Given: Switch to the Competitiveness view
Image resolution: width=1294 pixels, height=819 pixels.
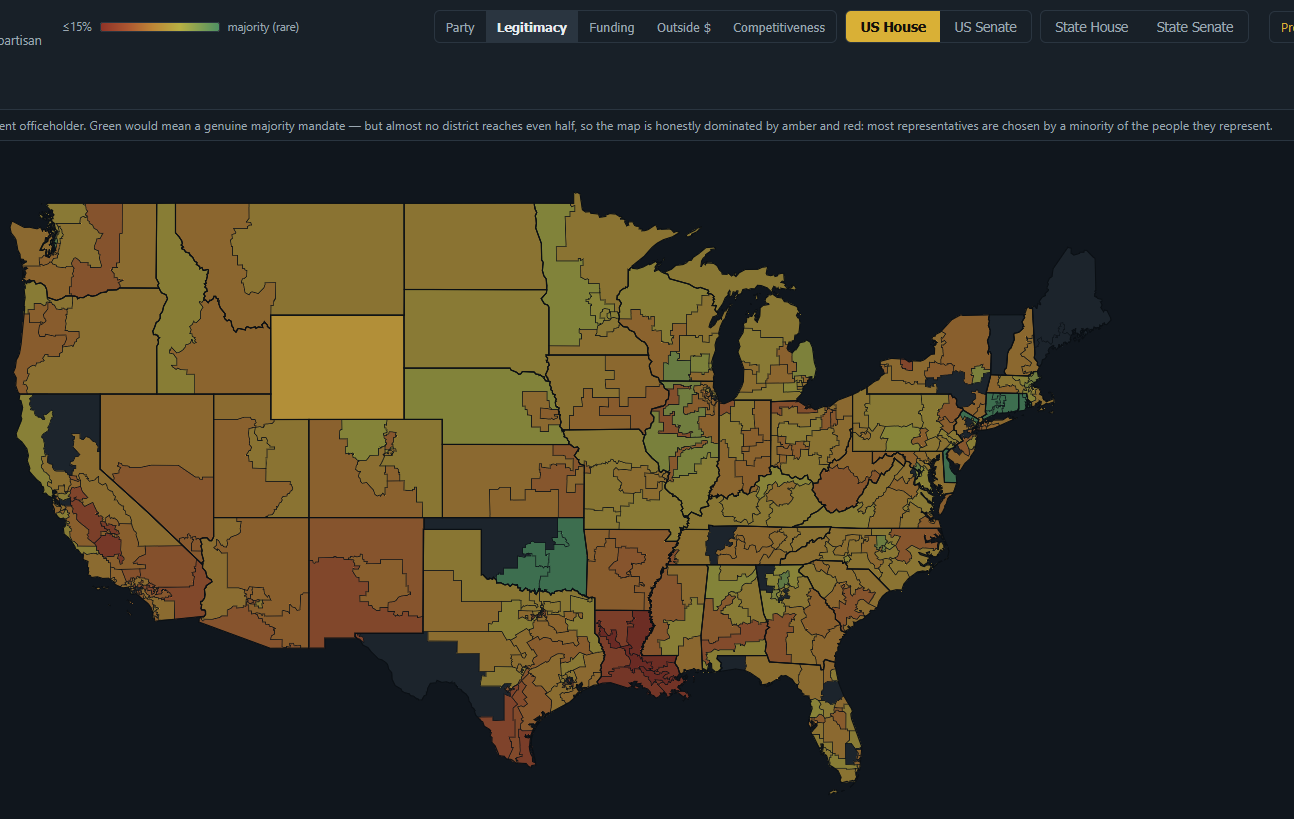Looking at the screenshot, I should coord(779,27).
